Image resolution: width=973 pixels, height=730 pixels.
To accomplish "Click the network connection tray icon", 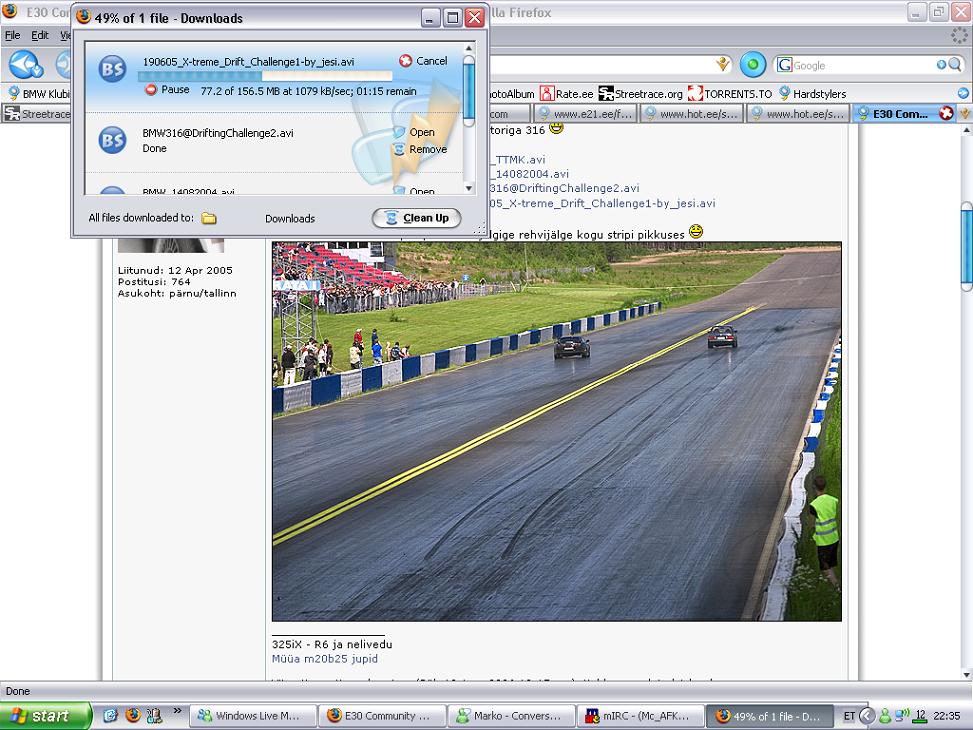I will click(902, 715).
